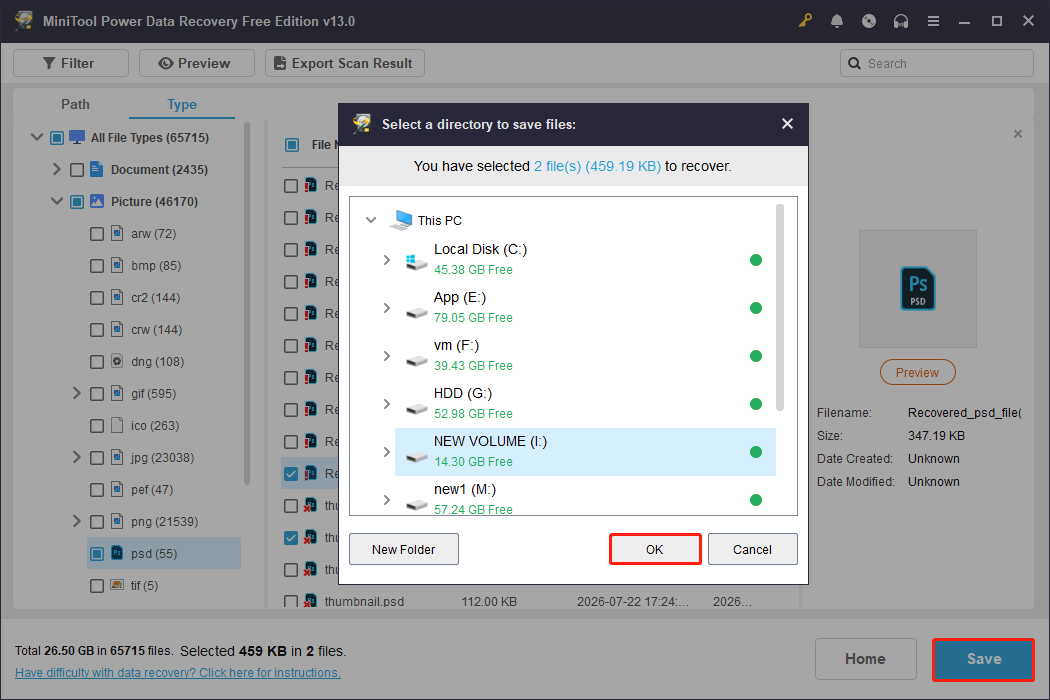Click the Filter toolbar button

(x=71, y=63)
